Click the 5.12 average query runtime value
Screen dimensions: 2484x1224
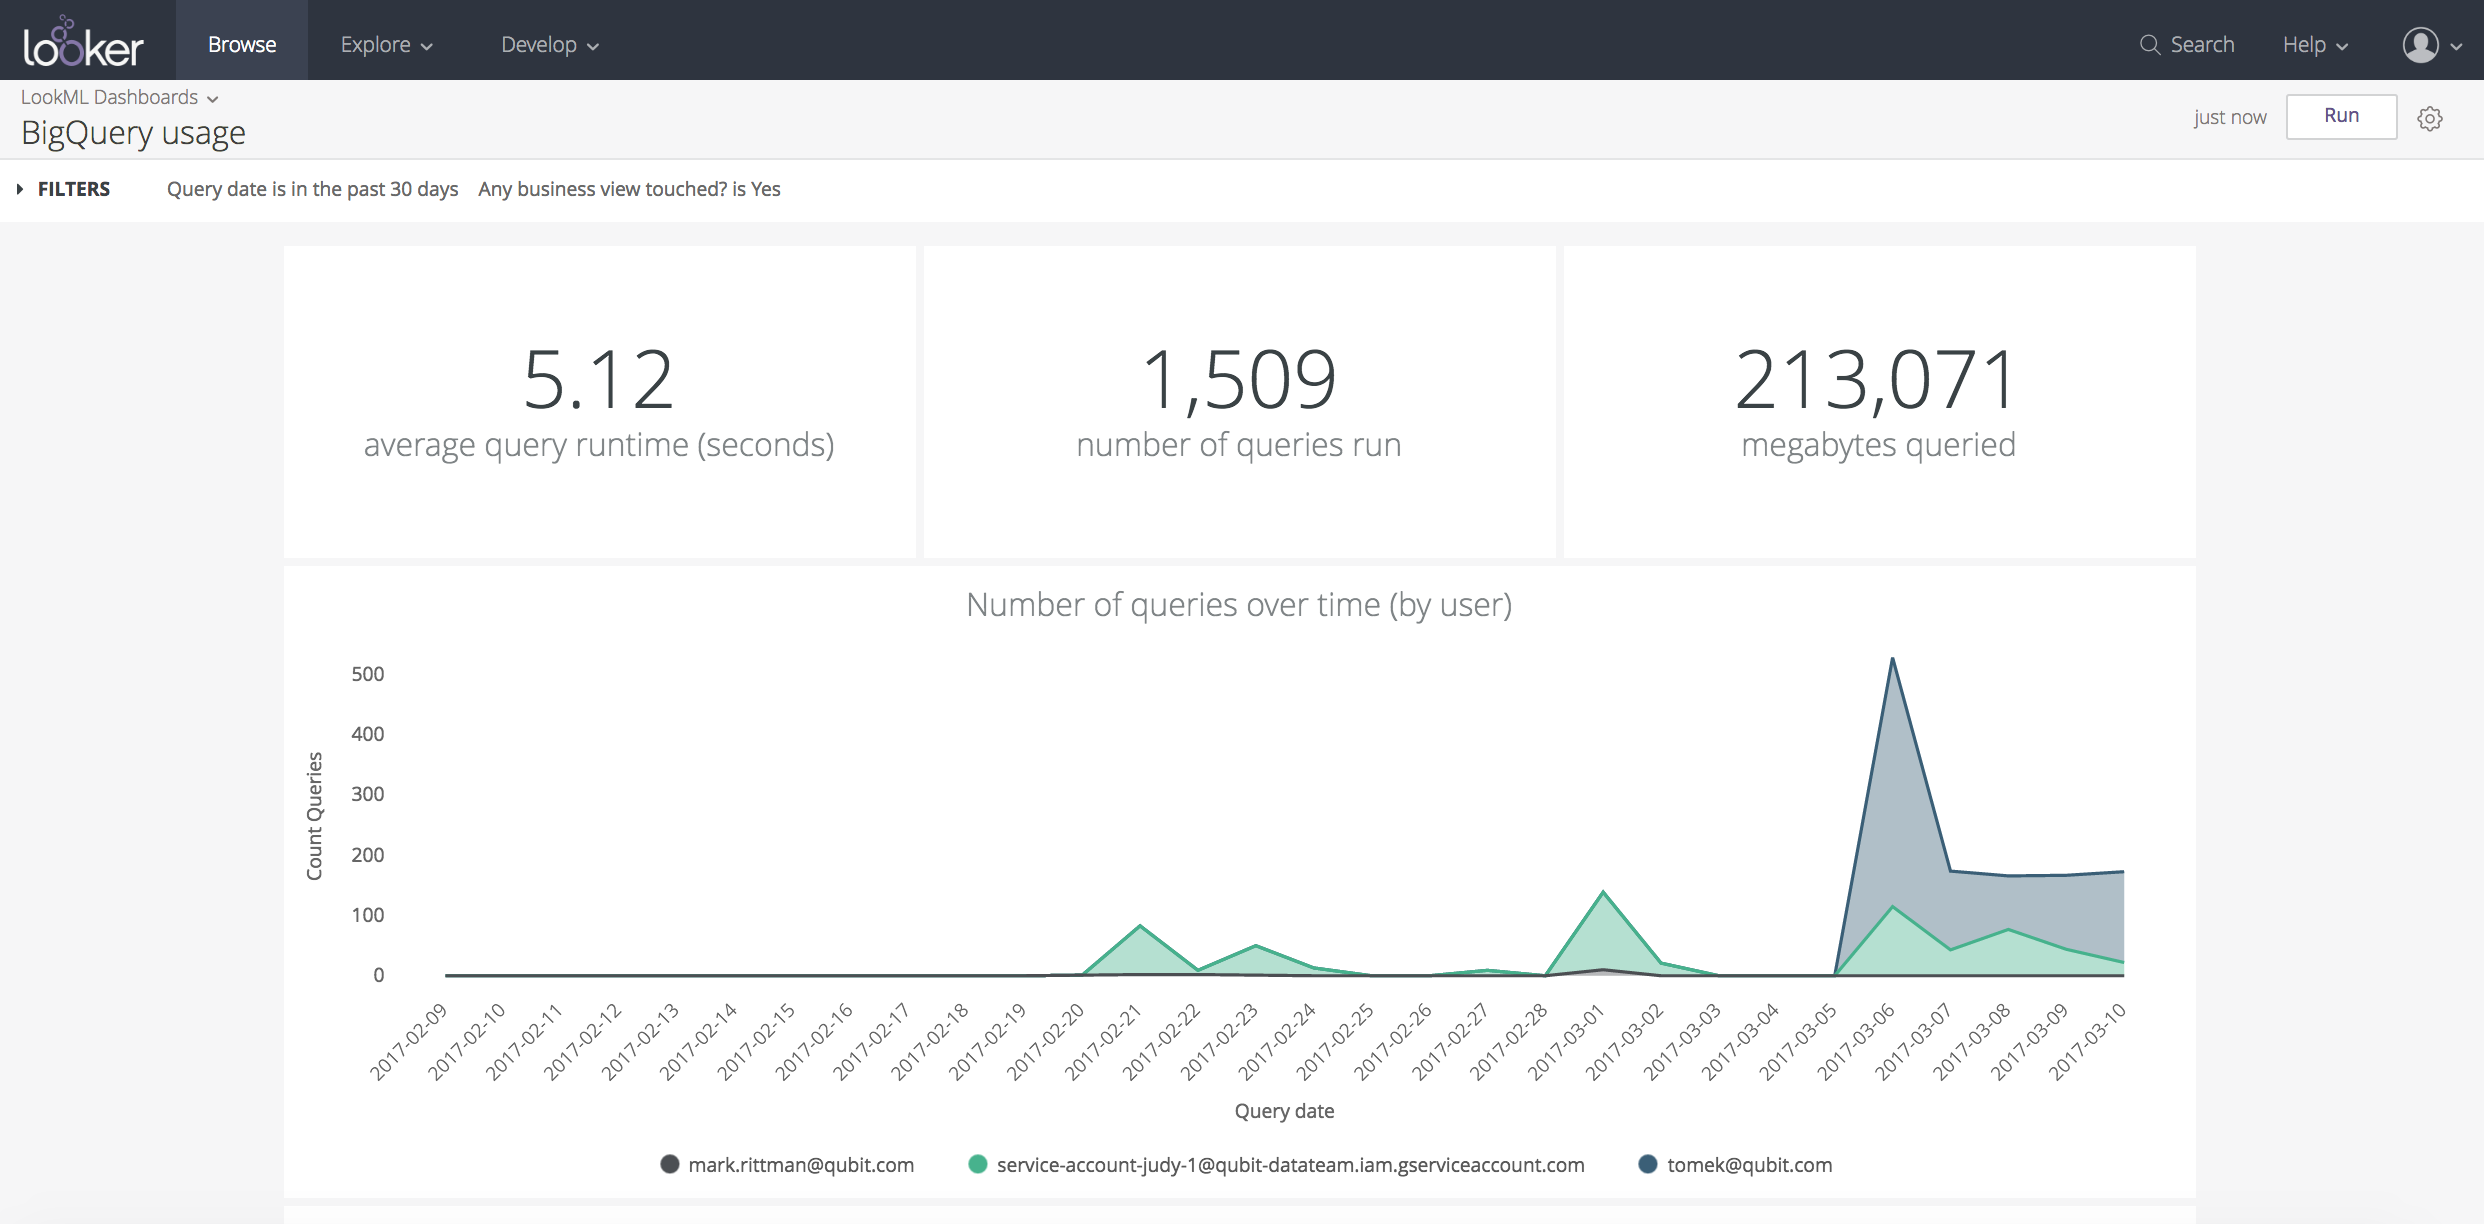click(599, 379)
